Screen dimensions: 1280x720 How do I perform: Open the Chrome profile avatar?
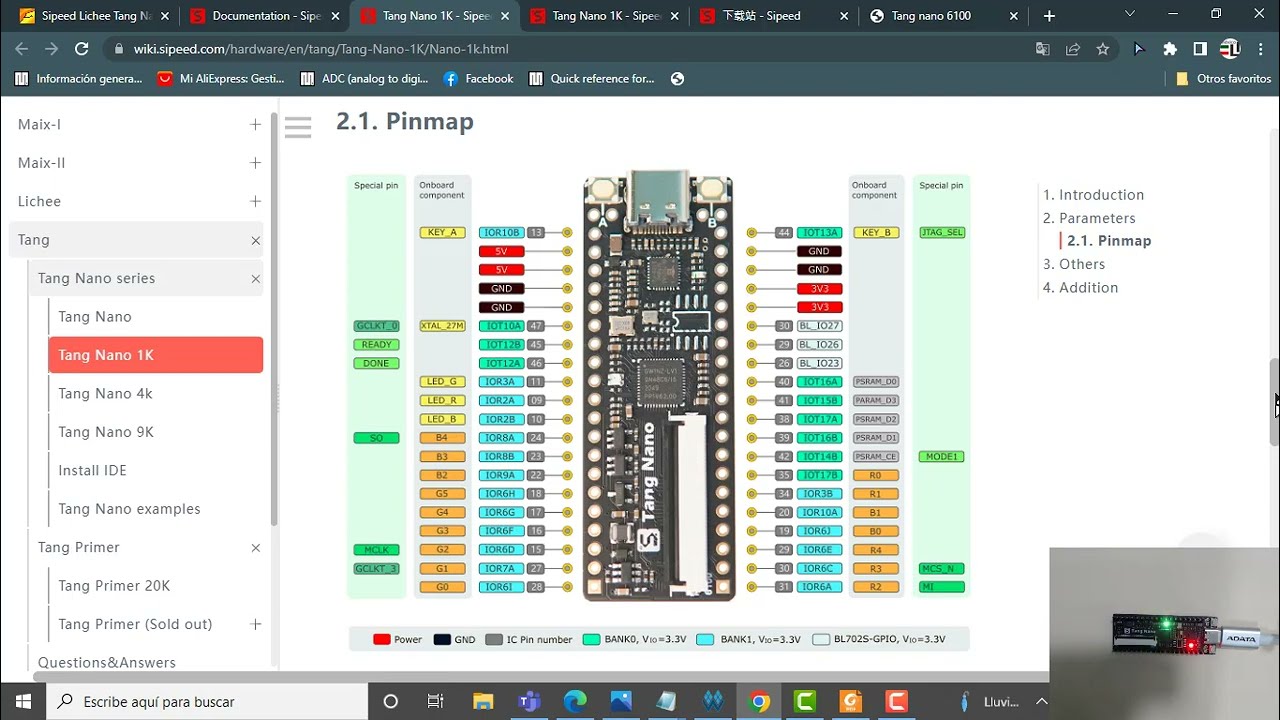pyautogui.click(x=1230, y=49)
